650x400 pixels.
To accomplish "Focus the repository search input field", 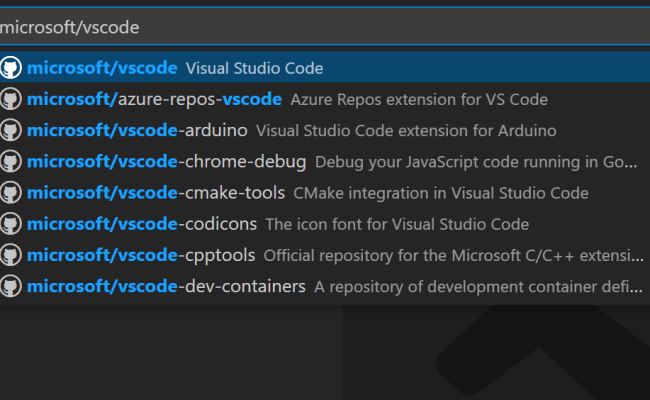I will coord(325,27).
